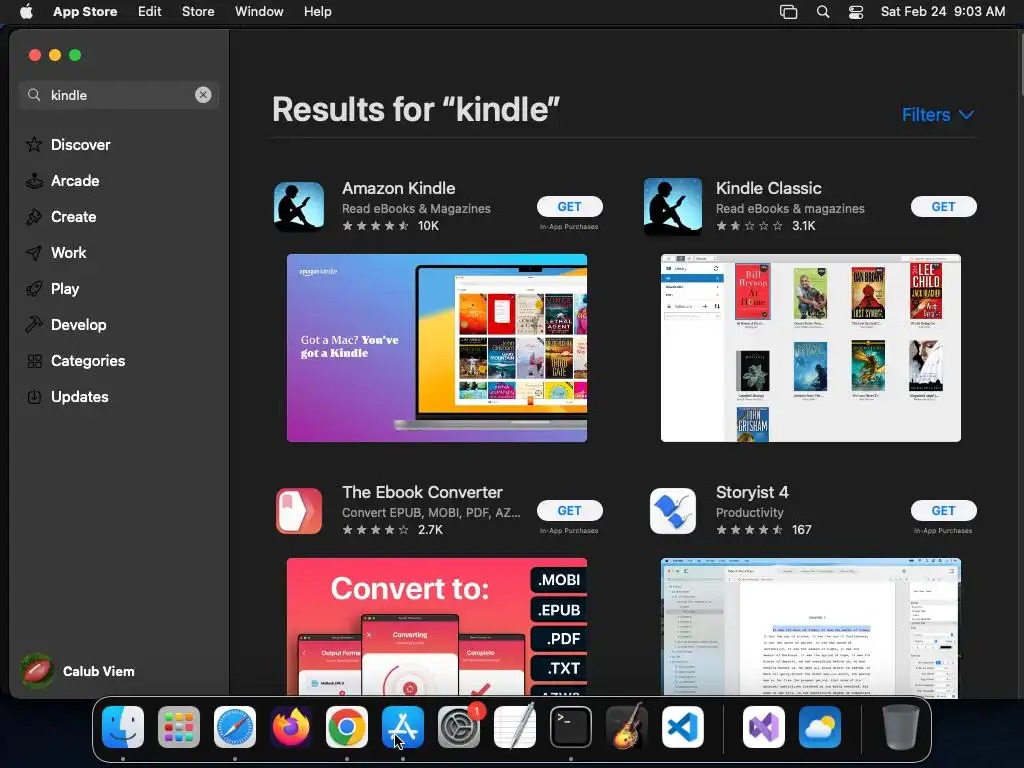Open Finder from the dock
The height and width of the screenshot is (768, 1024).
(x=123, y=727)
